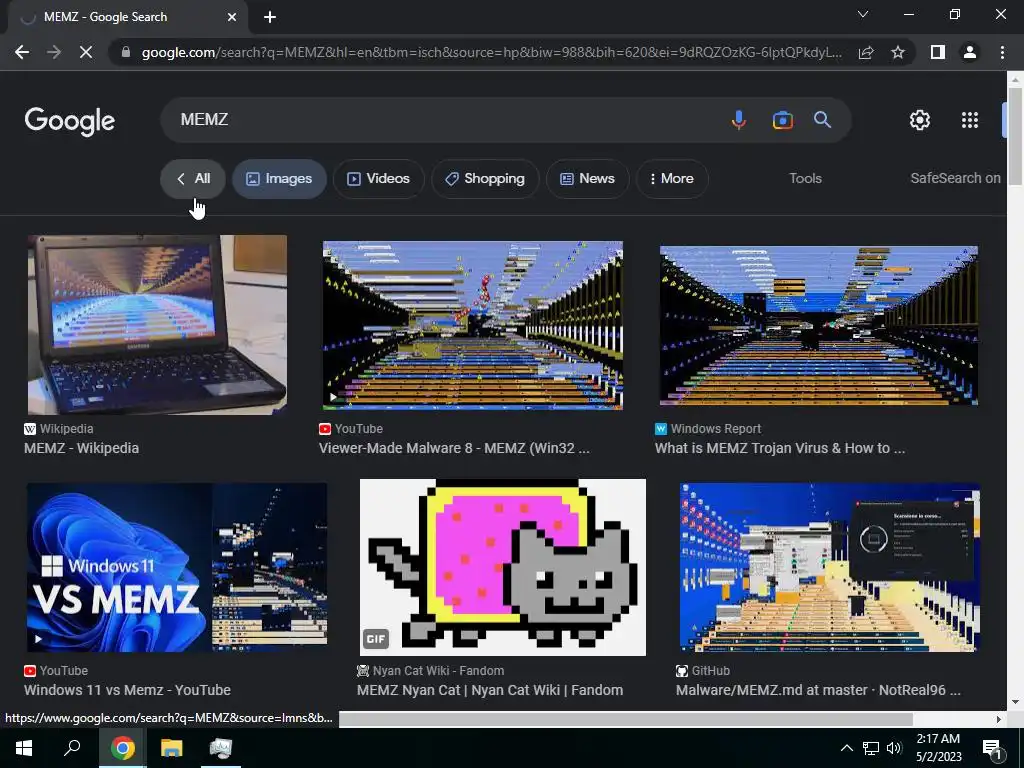
Task: Close the MEMZ - Google Search tab
Action: (232, 17)
